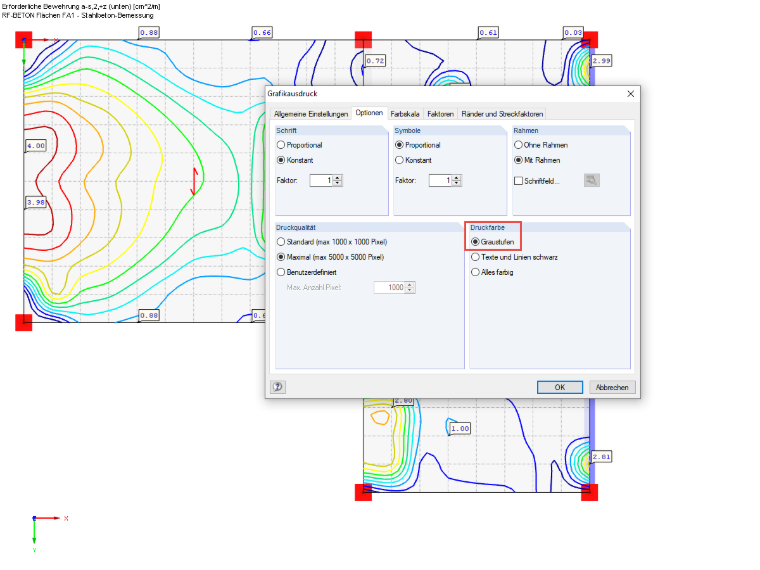
Task: Select Graustufen print color
Action: [x=492, y=242]
